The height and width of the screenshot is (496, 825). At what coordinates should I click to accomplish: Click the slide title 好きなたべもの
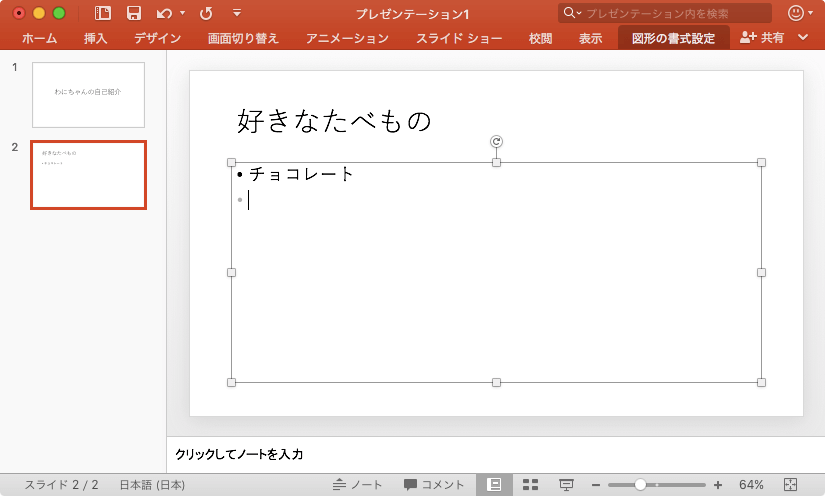click(334, 121)
